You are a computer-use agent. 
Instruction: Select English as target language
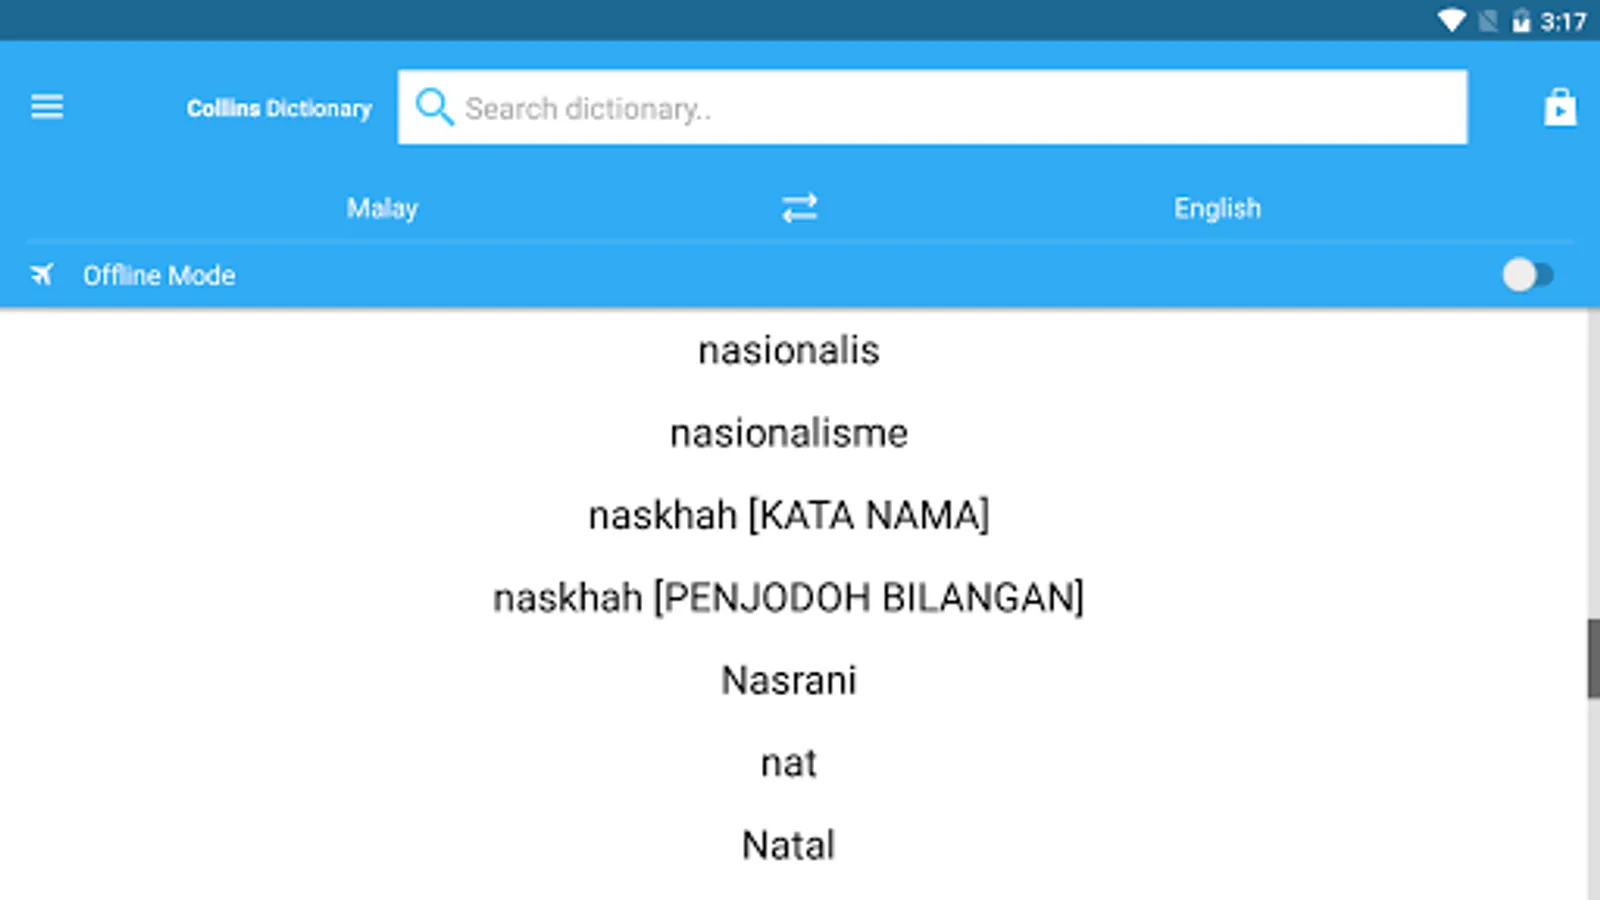pos(1217,208)
